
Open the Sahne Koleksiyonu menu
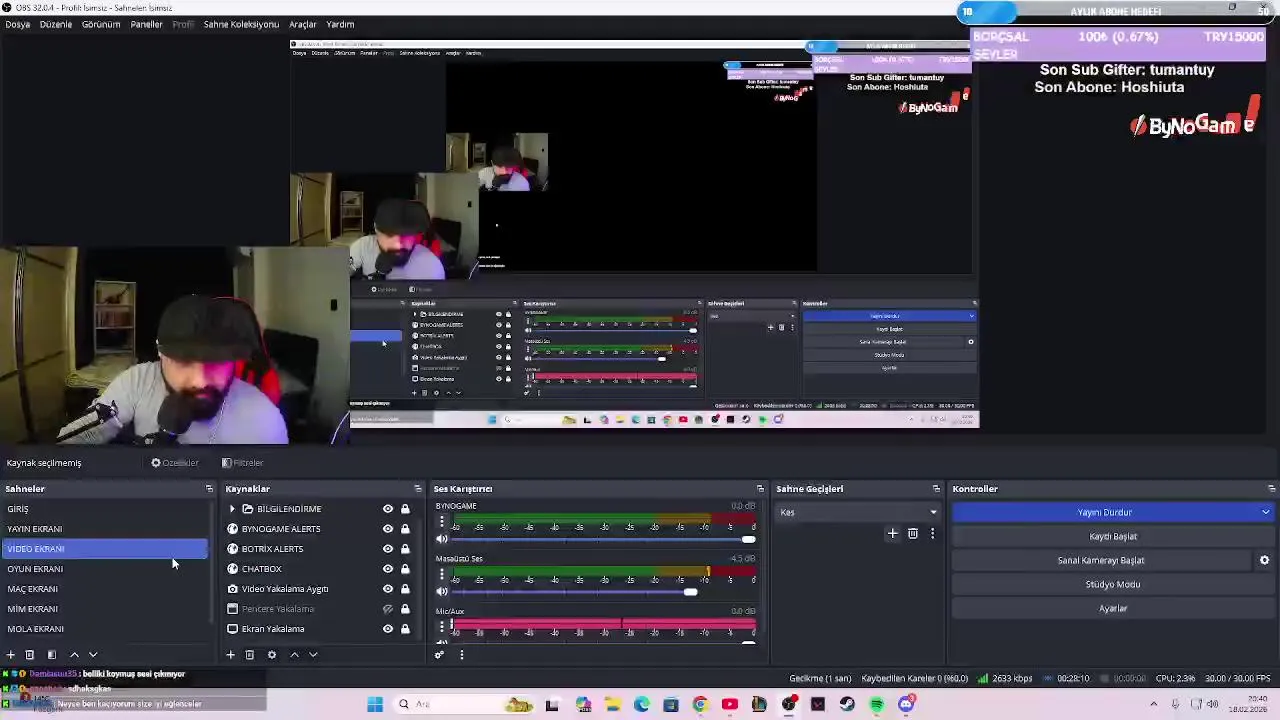pyautogui.click(x=241, y=24)
